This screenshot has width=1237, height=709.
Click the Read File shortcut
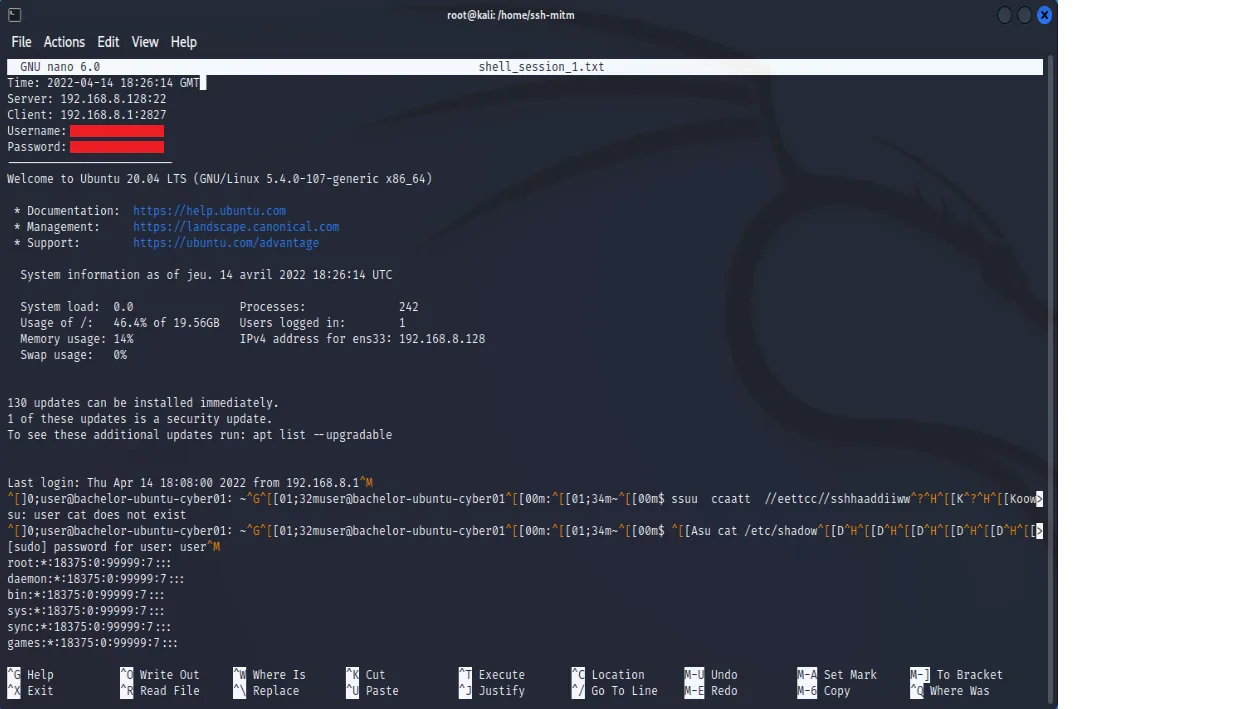[x=160, y=691]
